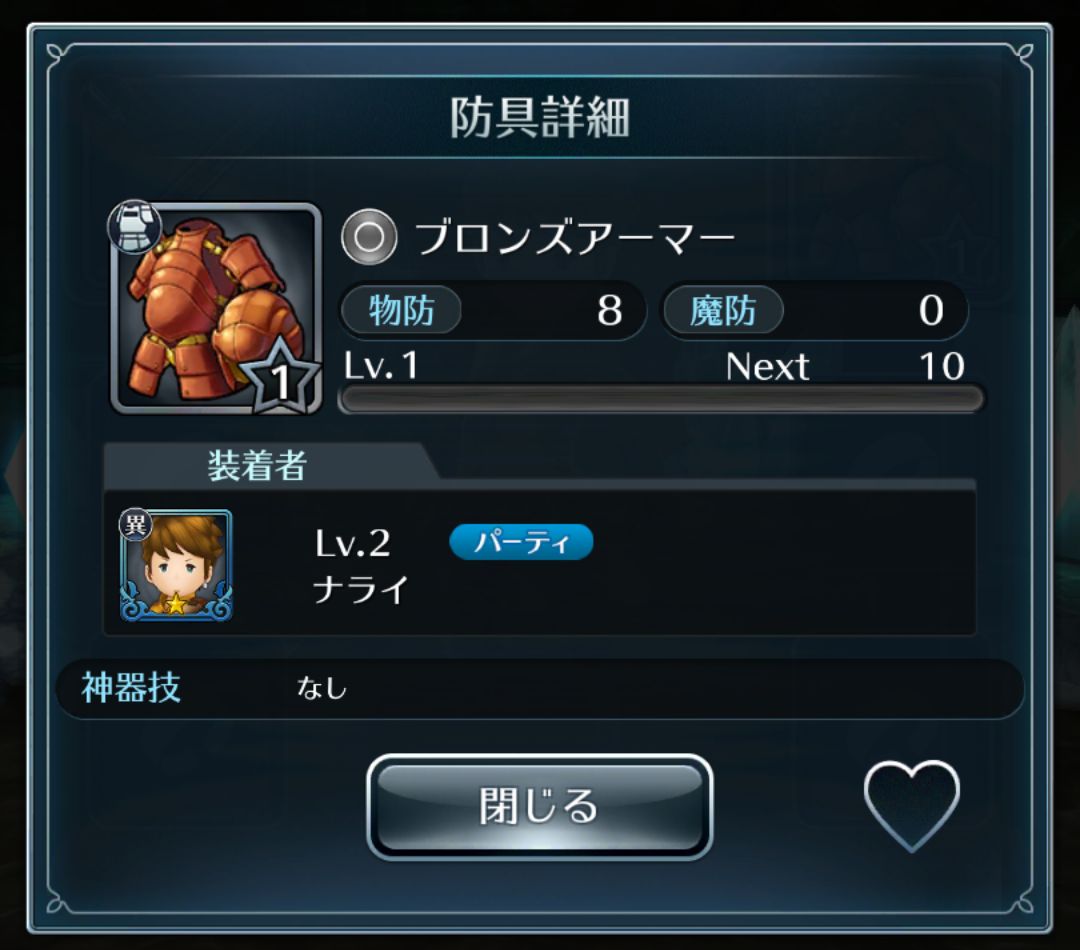The width and height of the screenshot is (1080, 950).
Task: Click the round attribute icon beside ブロンズアーマー
Action: (369, 238)
